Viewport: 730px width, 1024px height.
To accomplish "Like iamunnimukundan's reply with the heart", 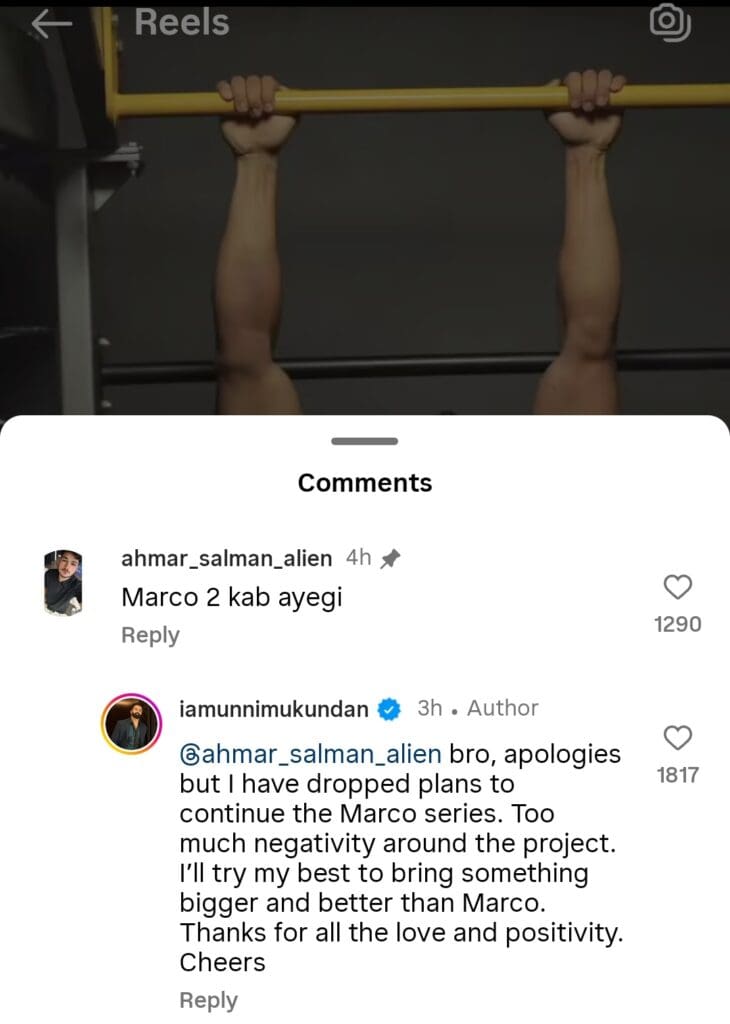I will (x=678, y=738).
